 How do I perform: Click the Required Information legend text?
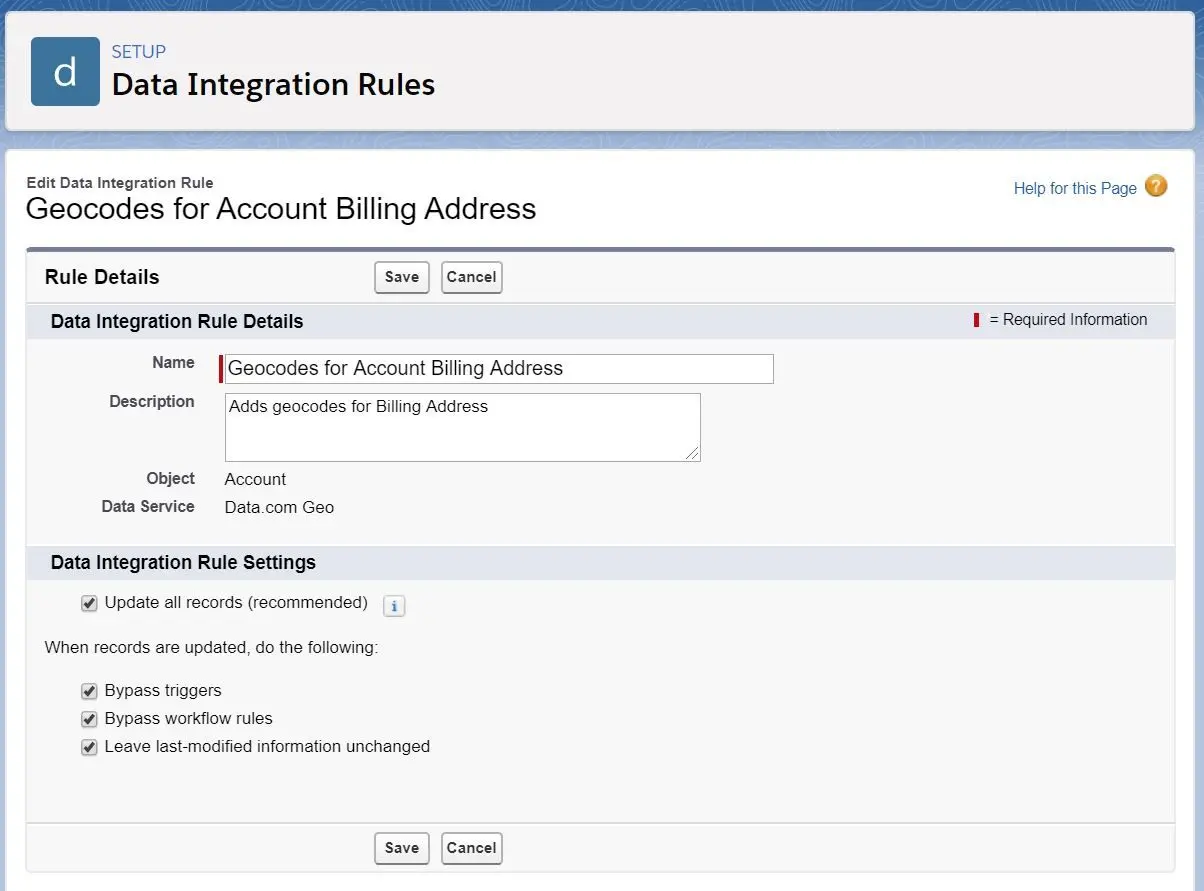pyautogui.click(x=1068, y=320)
